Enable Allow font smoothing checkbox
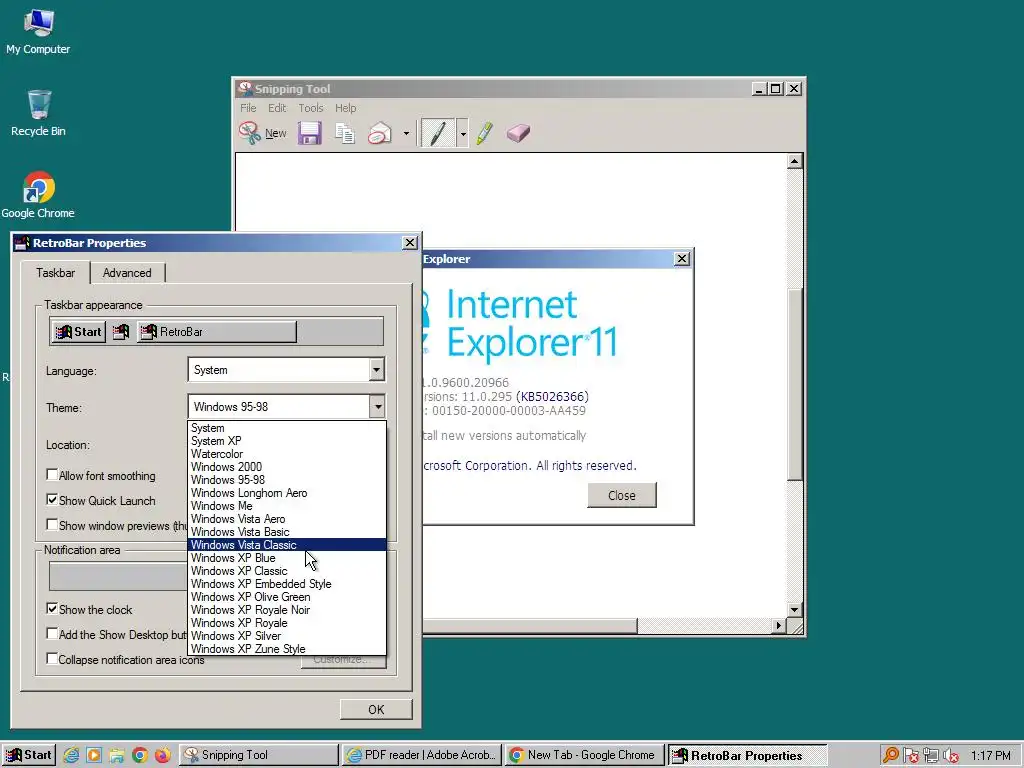Viewport: 1024px width, 768px height. (x=52, y=475)
